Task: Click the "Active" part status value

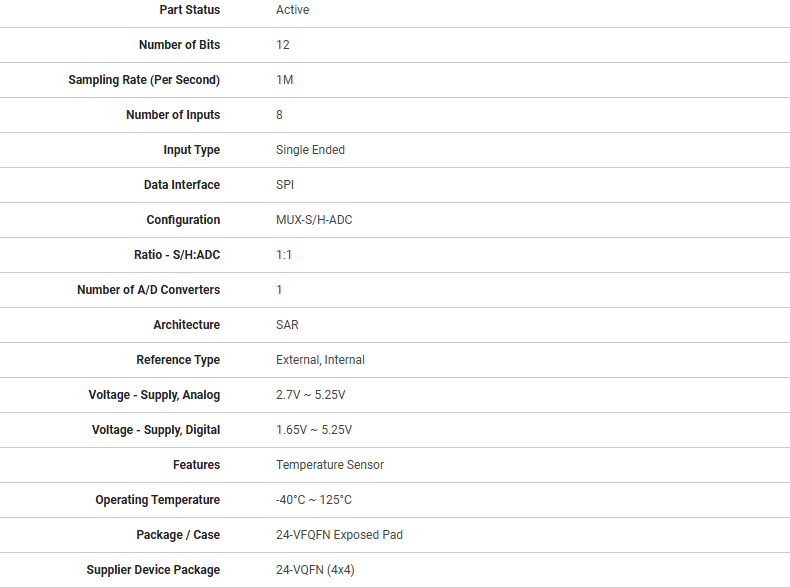Action: [x=292, y=10]
